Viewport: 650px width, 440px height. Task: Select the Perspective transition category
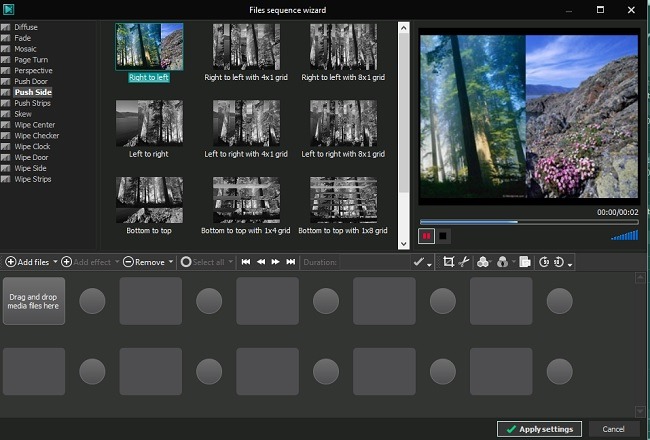tap(33, 70)
